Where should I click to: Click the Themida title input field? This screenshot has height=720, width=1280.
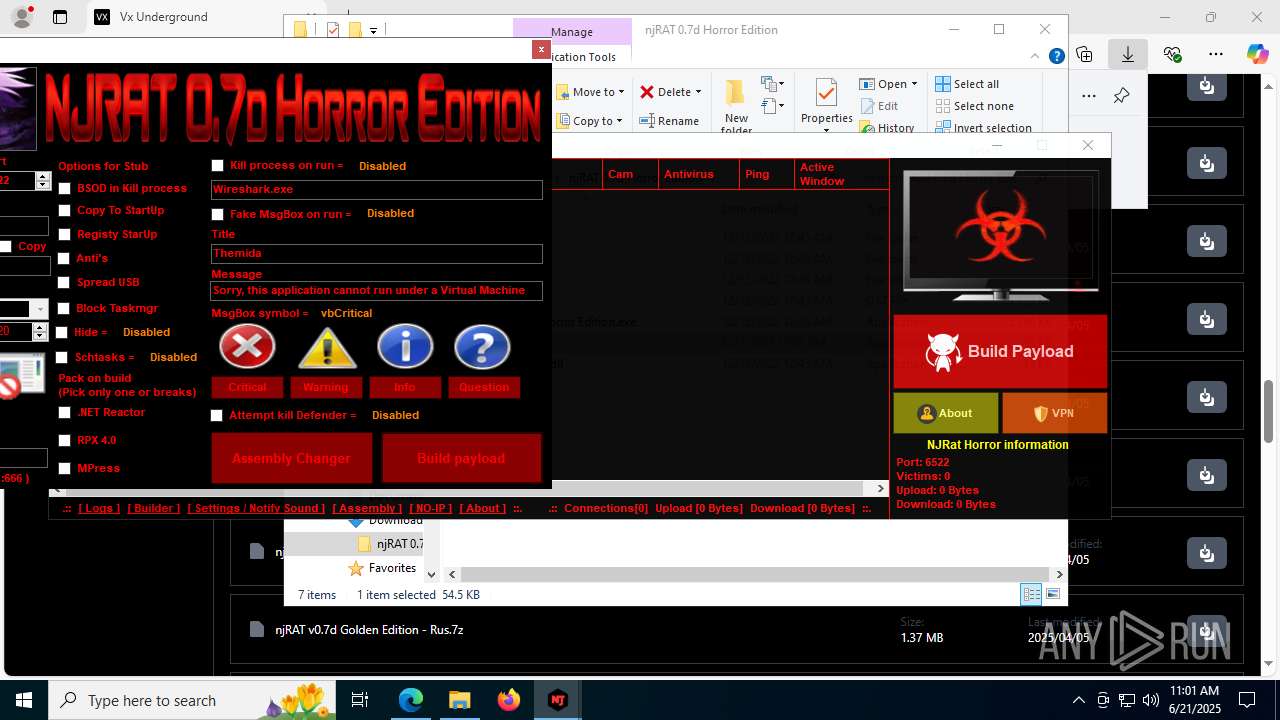pos(377,254)
